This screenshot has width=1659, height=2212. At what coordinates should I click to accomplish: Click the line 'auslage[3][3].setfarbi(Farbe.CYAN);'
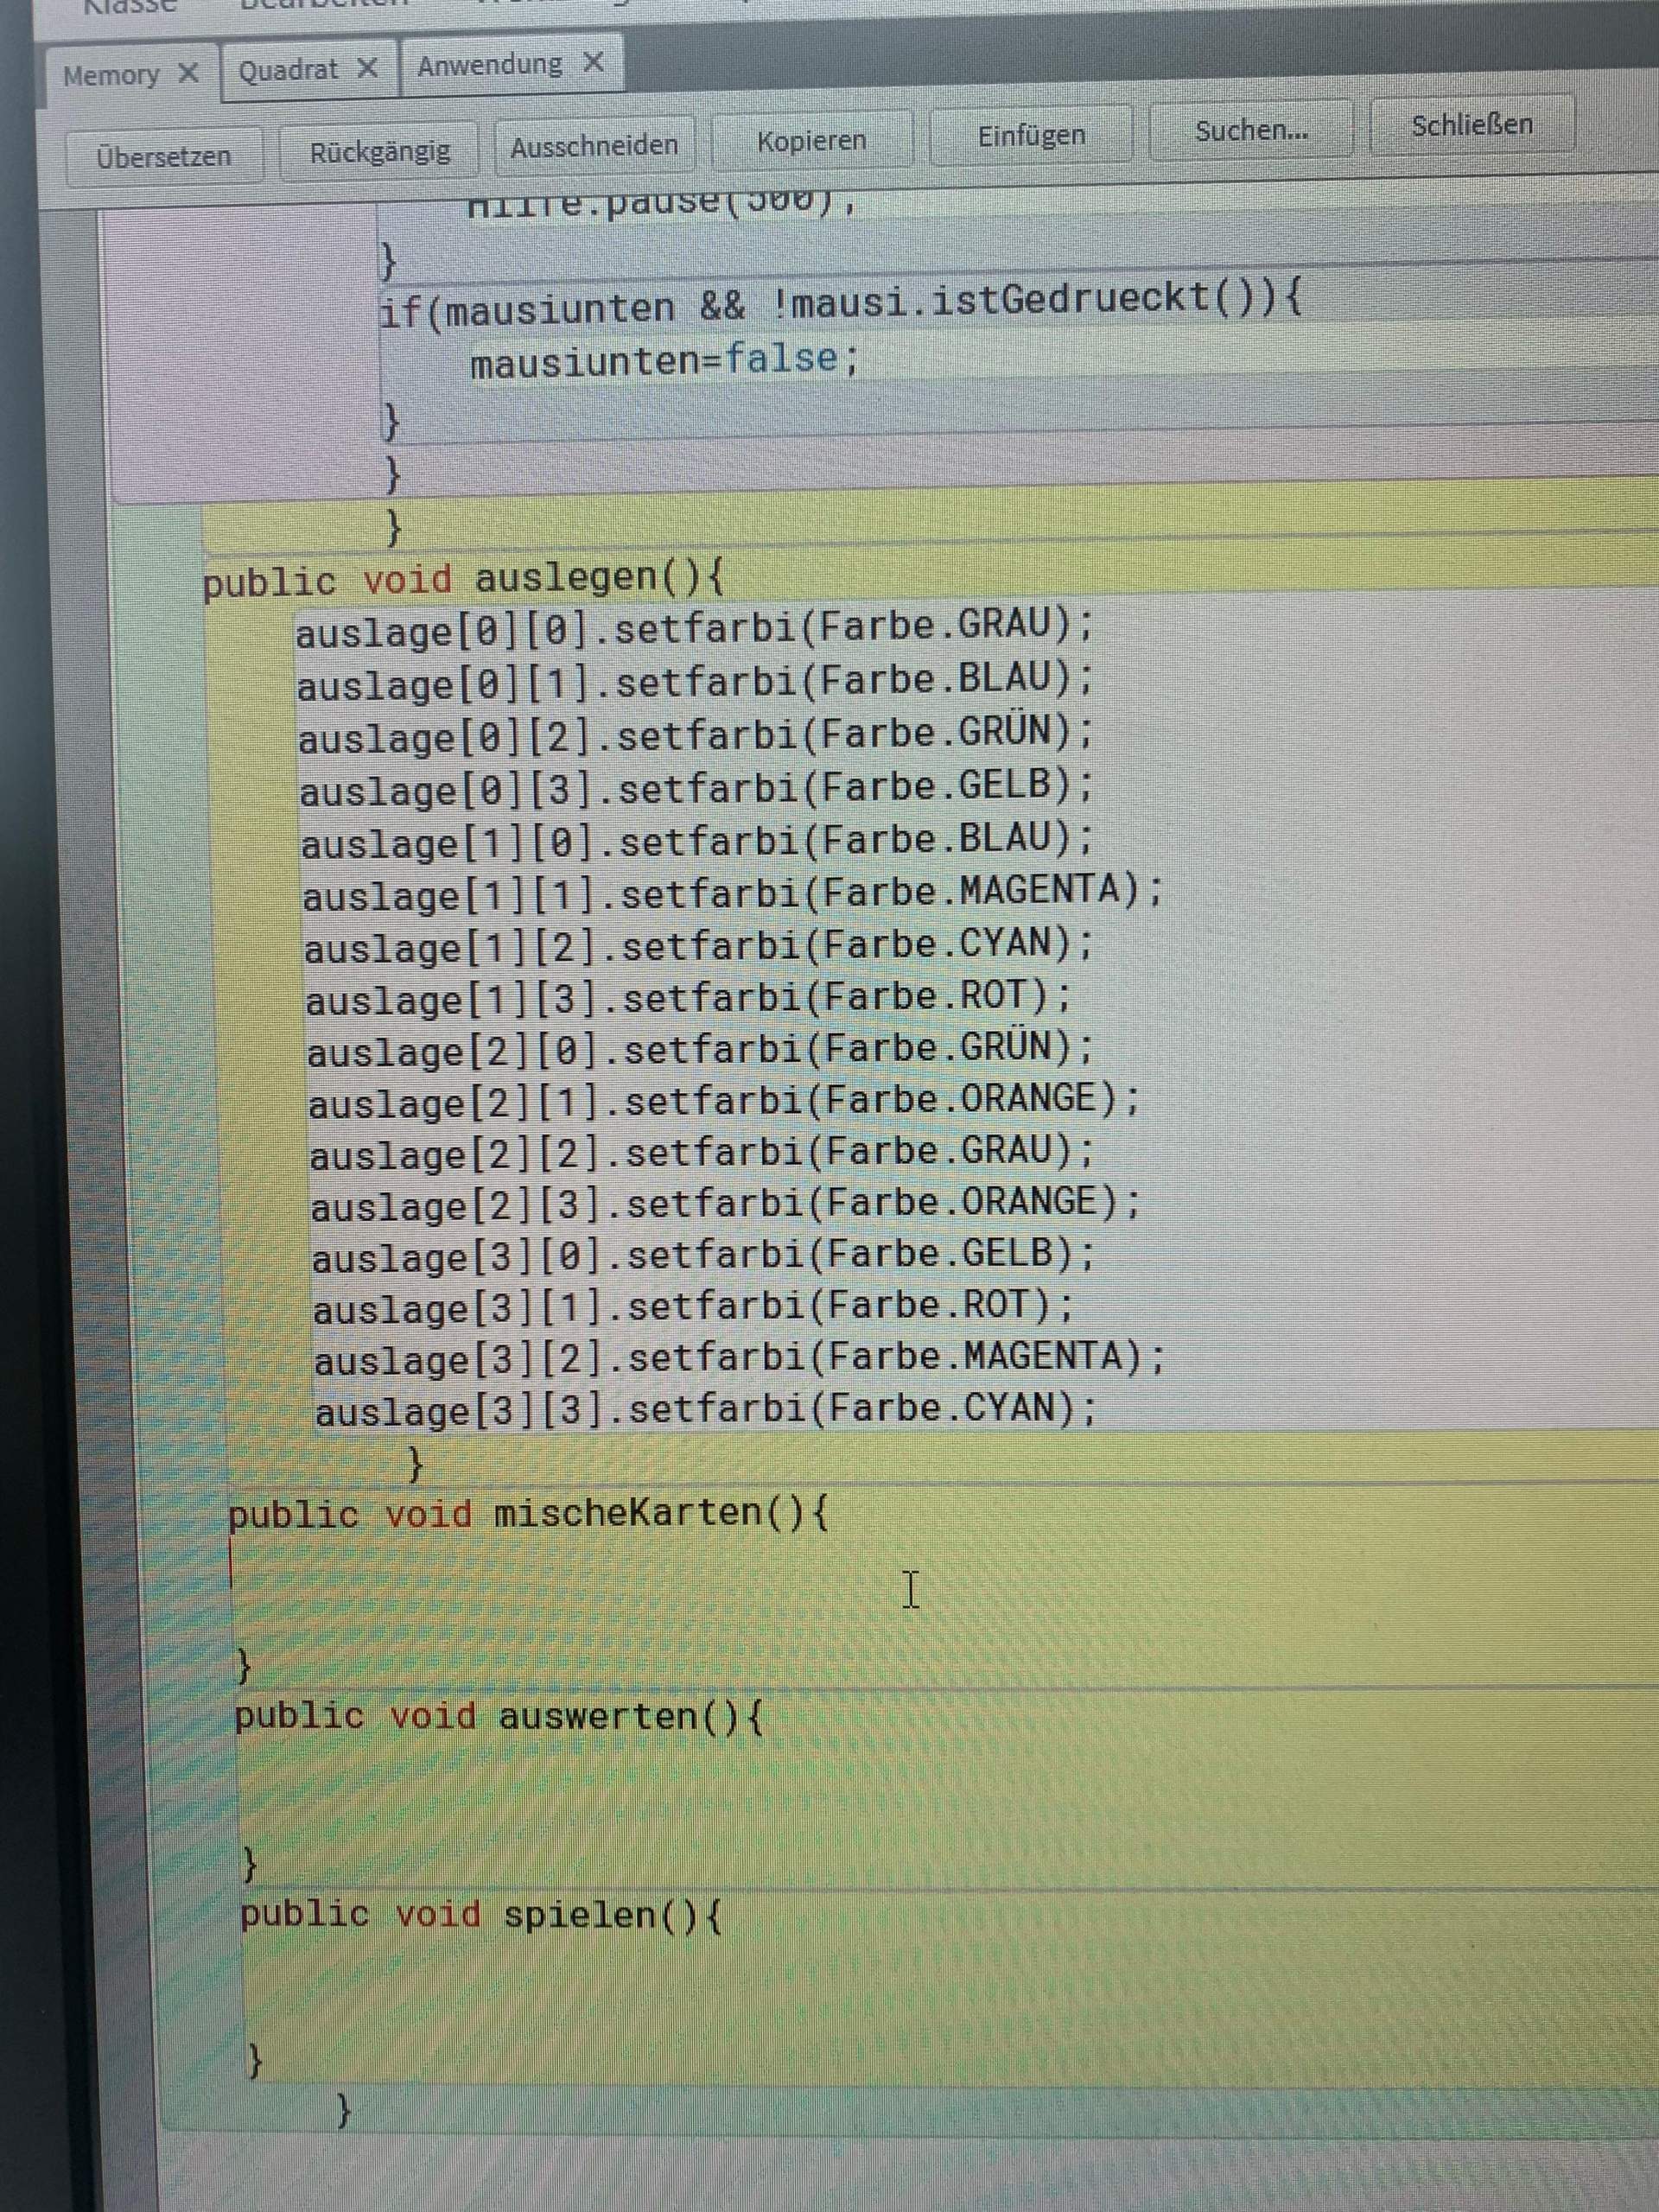point(706,1411)
